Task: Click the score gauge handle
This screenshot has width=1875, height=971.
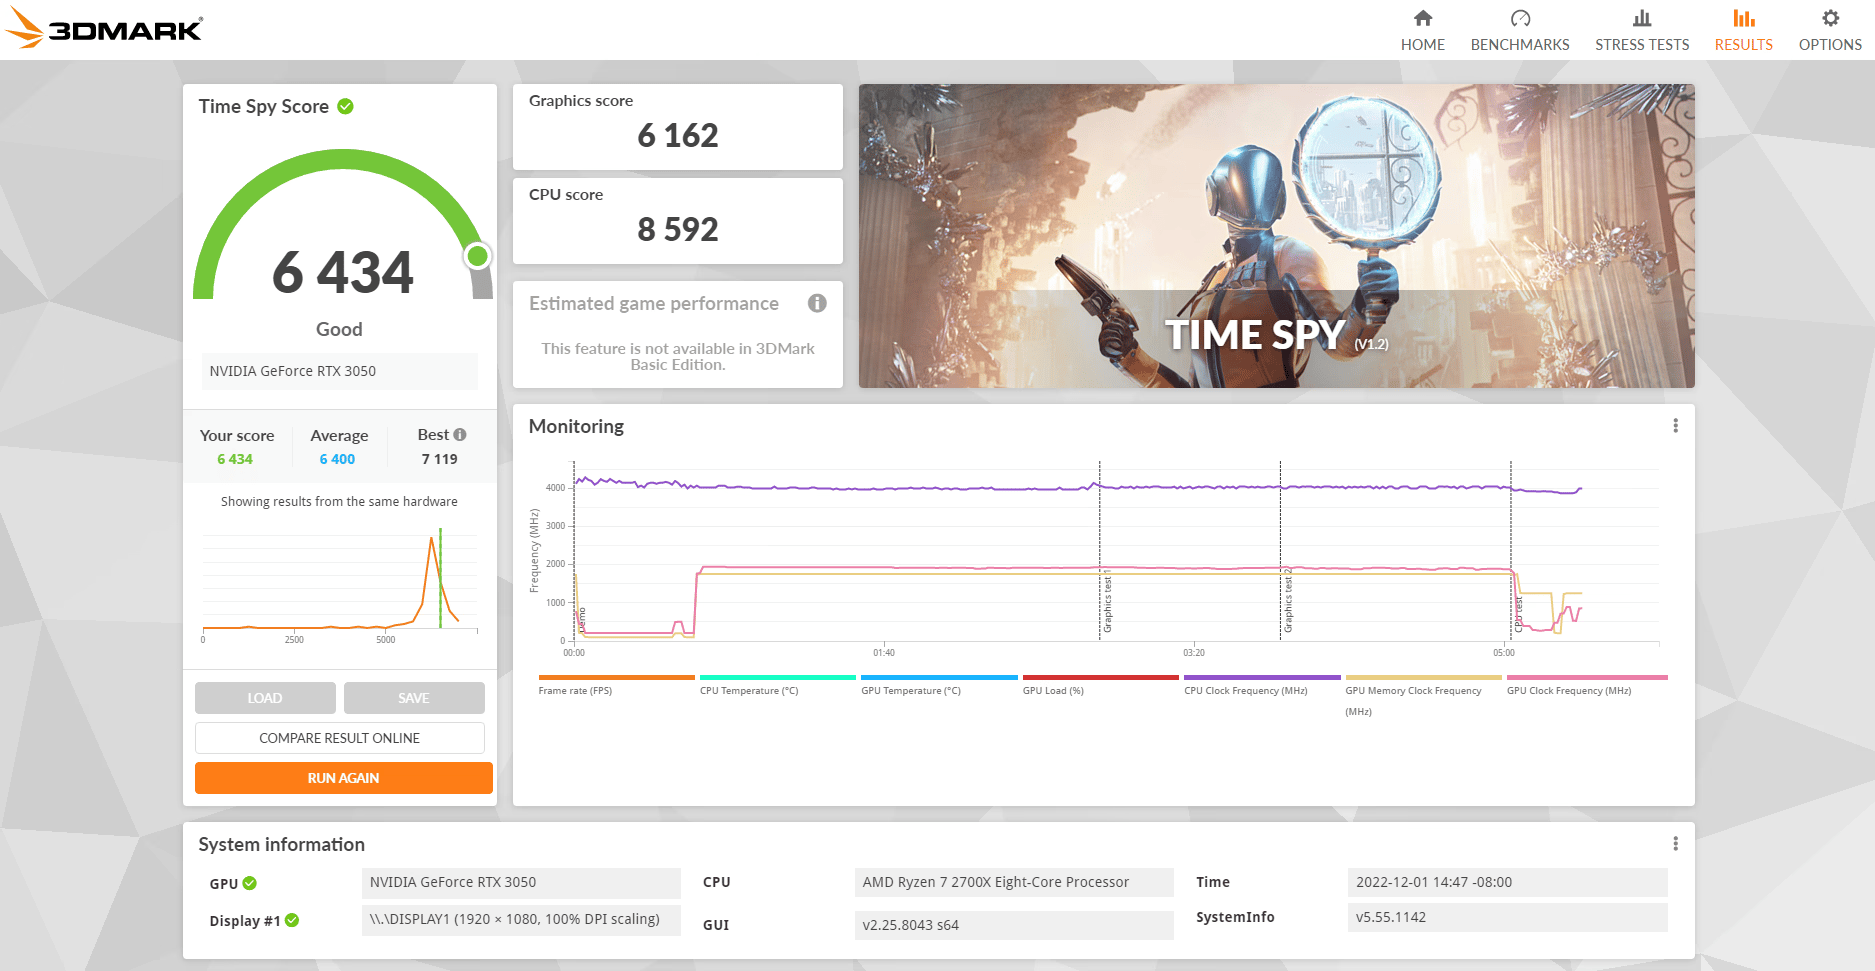Action: coord(478,257)
